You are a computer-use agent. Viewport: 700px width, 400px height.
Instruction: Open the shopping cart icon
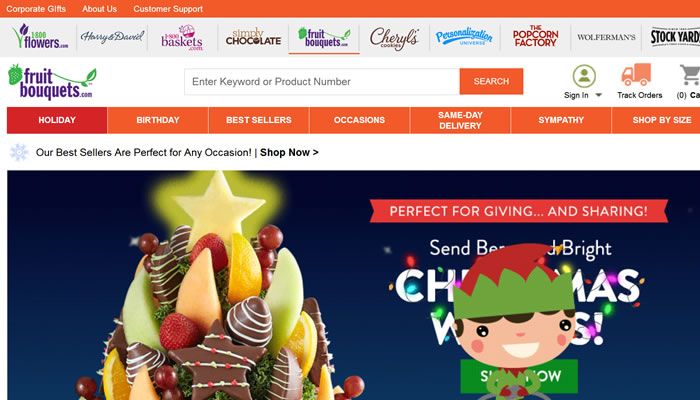[x=690, y=75]
